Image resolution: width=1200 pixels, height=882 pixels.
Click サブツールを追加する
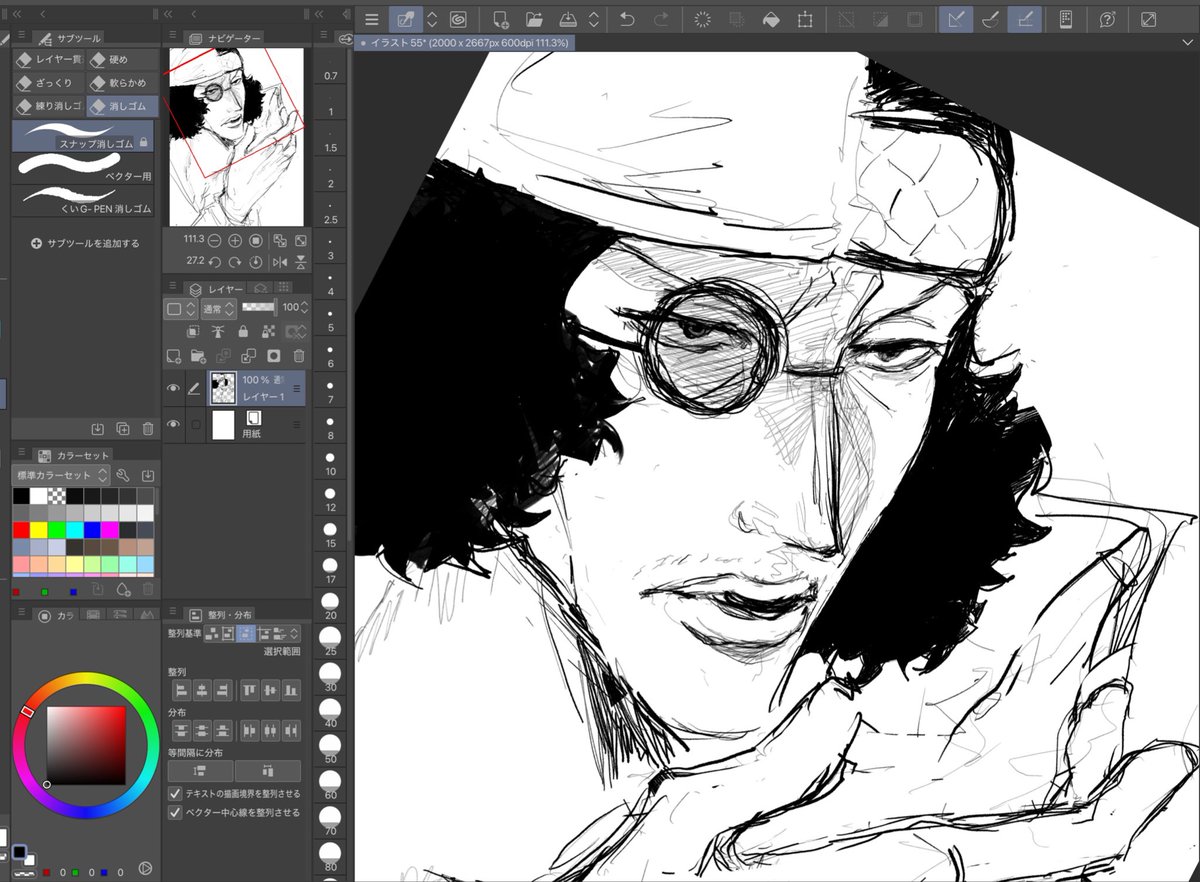tap(86, 243)
